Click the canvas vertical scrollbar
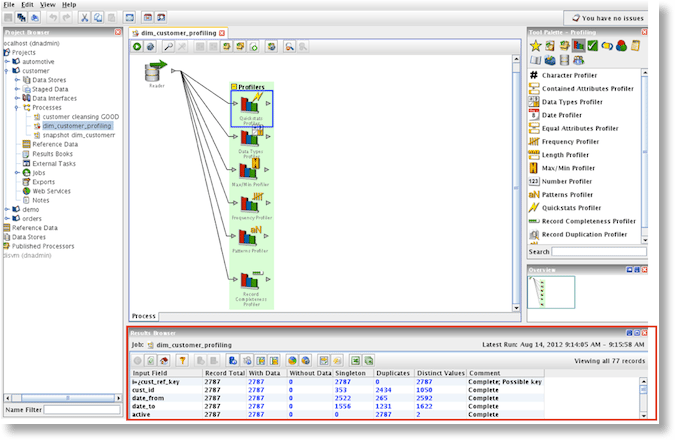The height and width of the screenshot is (440, 675). (x=516, y=181)
